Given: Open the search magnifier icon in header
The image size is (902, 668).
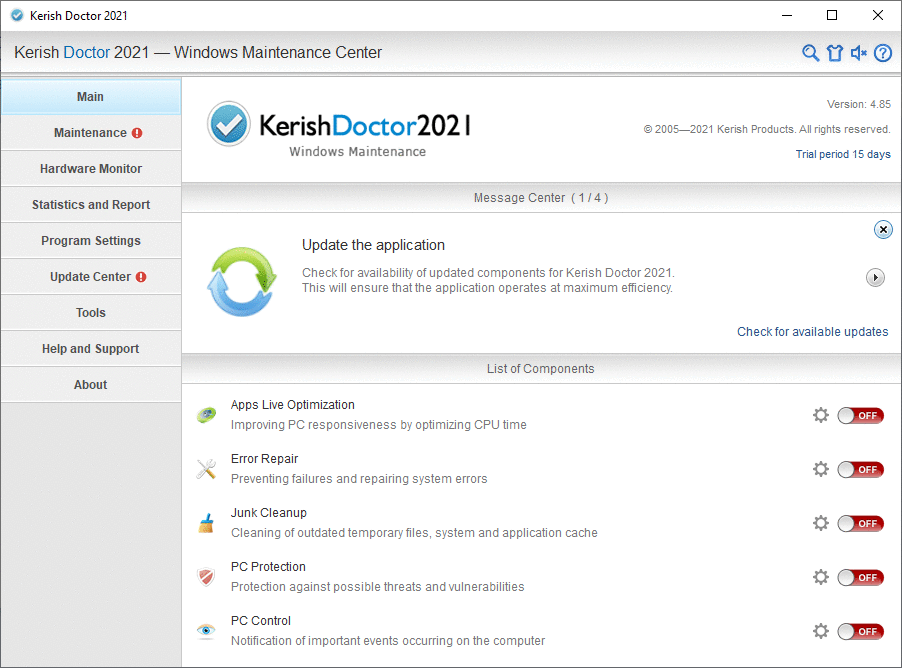Looking at the screenshot, I should click(x=811, y=53).
